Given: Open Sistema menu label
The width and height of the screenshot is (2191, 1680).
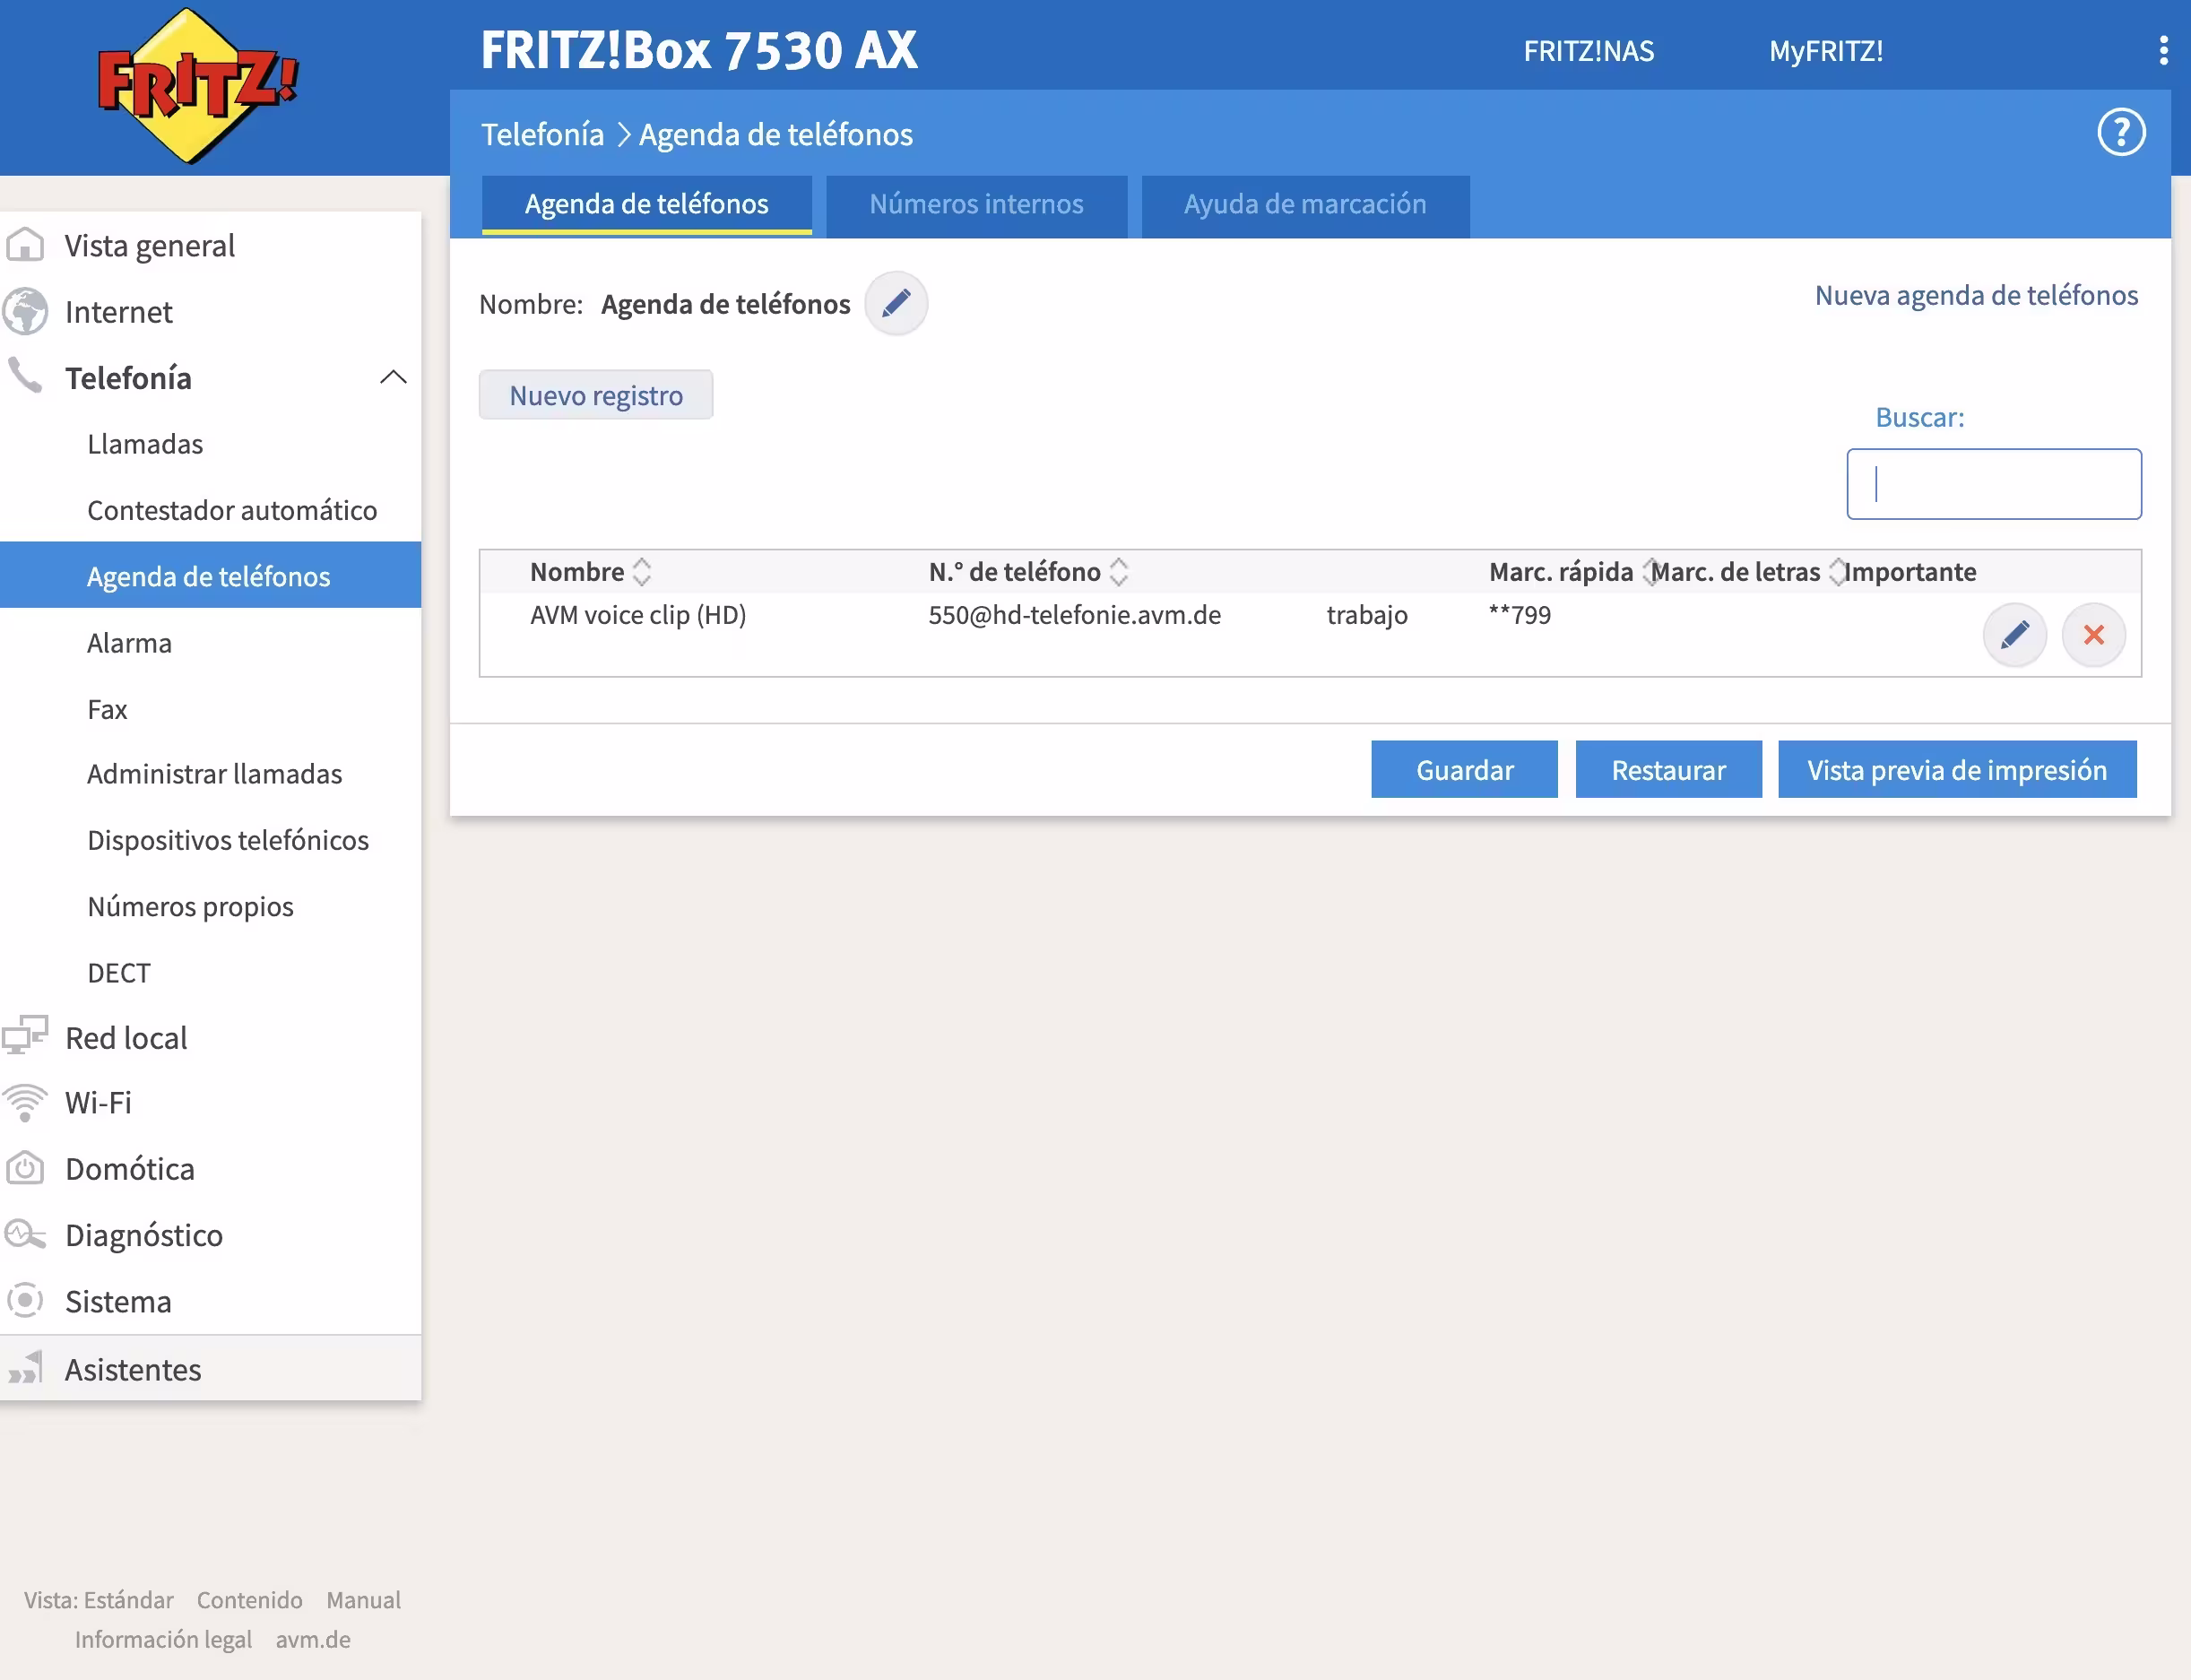Looking at the screenshot, I should 118,1301.
